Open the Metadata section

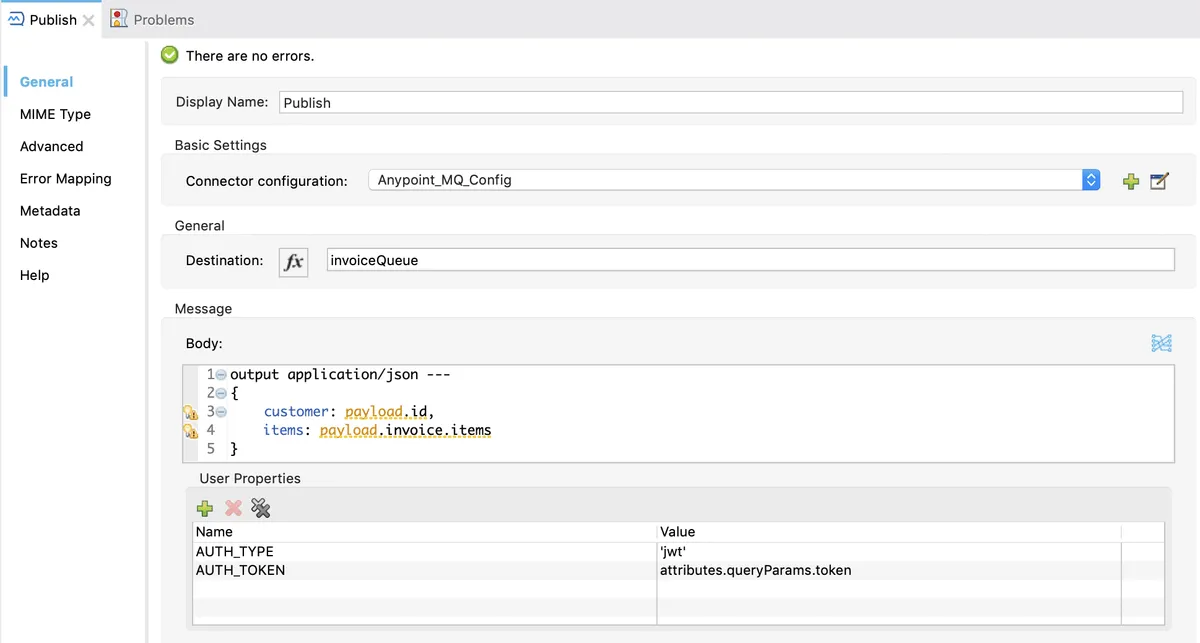click(x=50, y=211)
